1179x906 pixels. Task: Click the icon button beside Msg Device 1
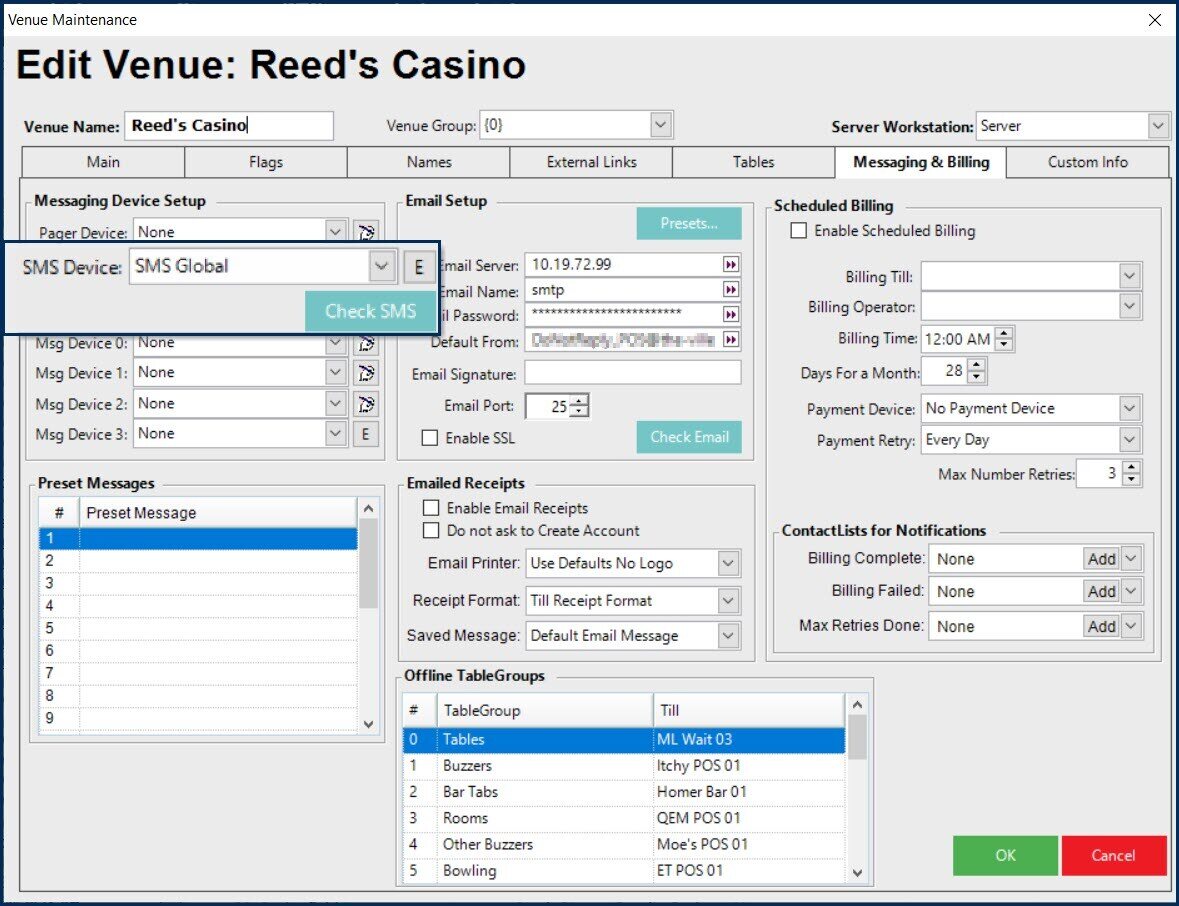pyautogui.click(x=367, y=373)
